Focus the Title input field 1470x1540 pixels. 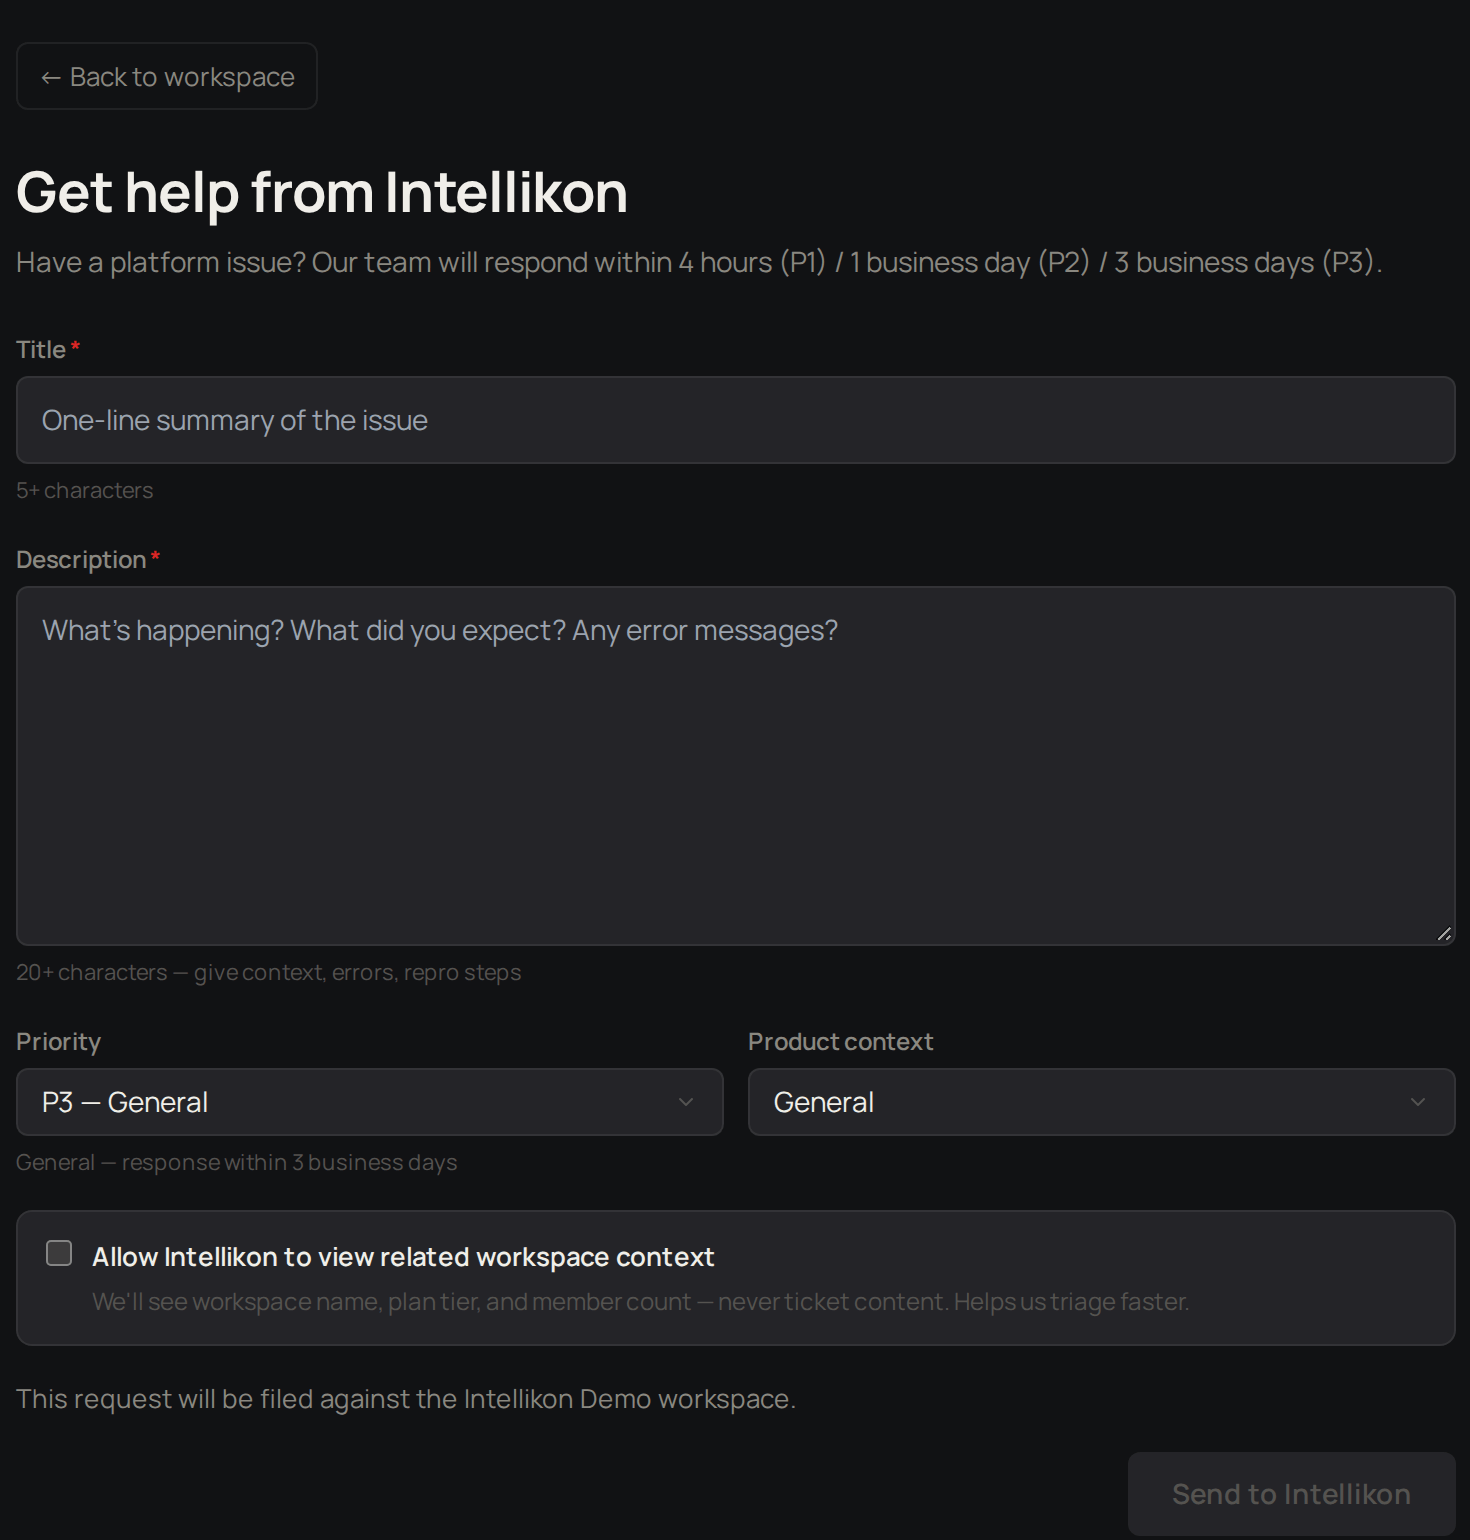click(735, 420)
